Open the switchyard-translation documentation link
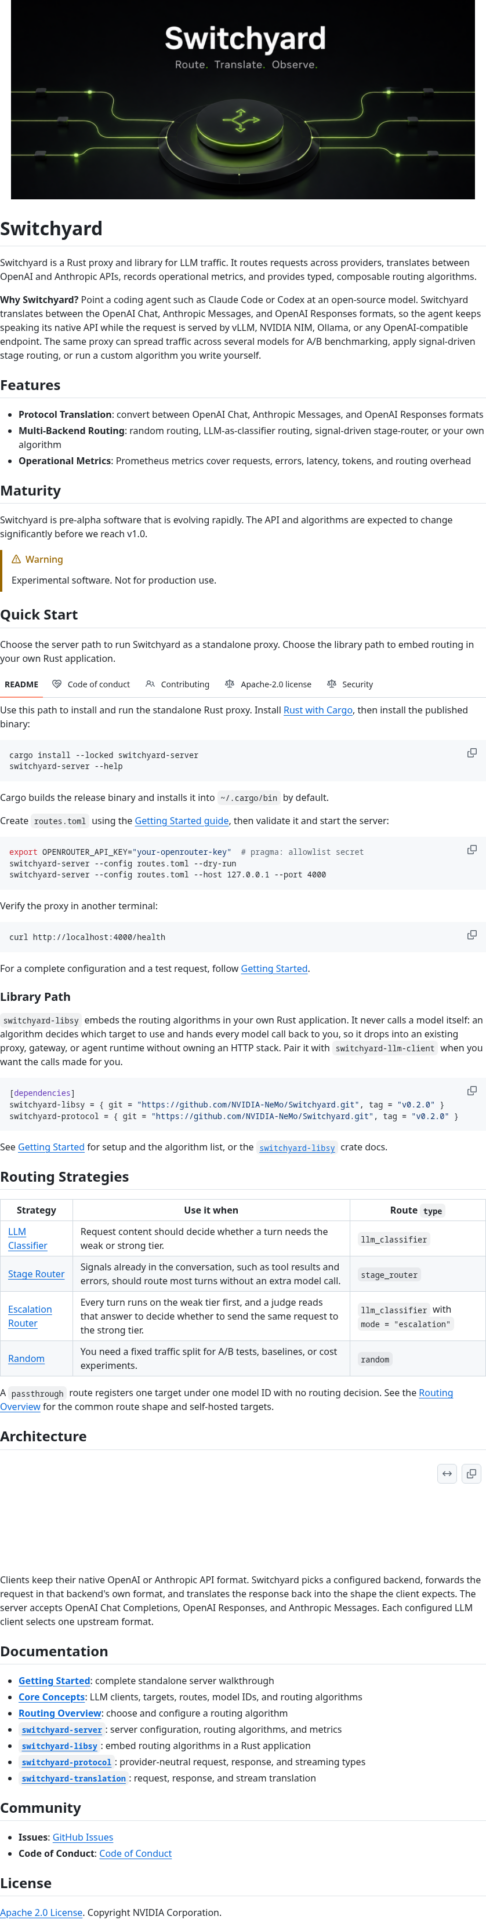Image resolution: width=486 pixels, height=1920 pixels. click(x=74, y=1778)
